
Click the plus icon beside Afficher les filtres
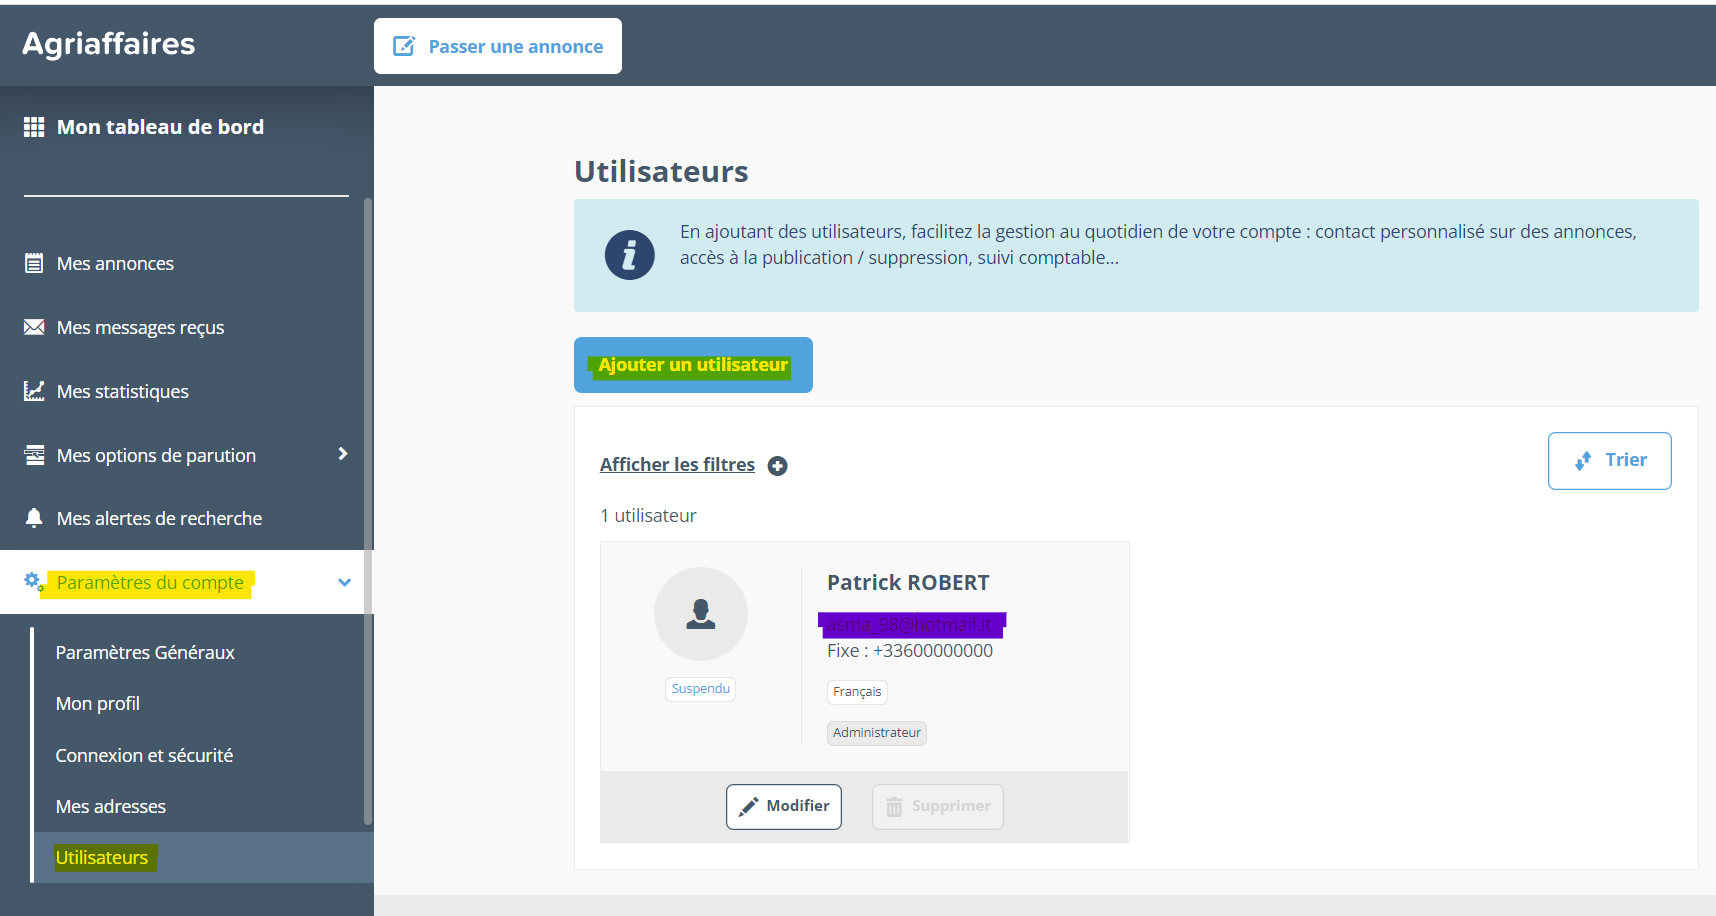pyautogui.click(x=777, y=466)
